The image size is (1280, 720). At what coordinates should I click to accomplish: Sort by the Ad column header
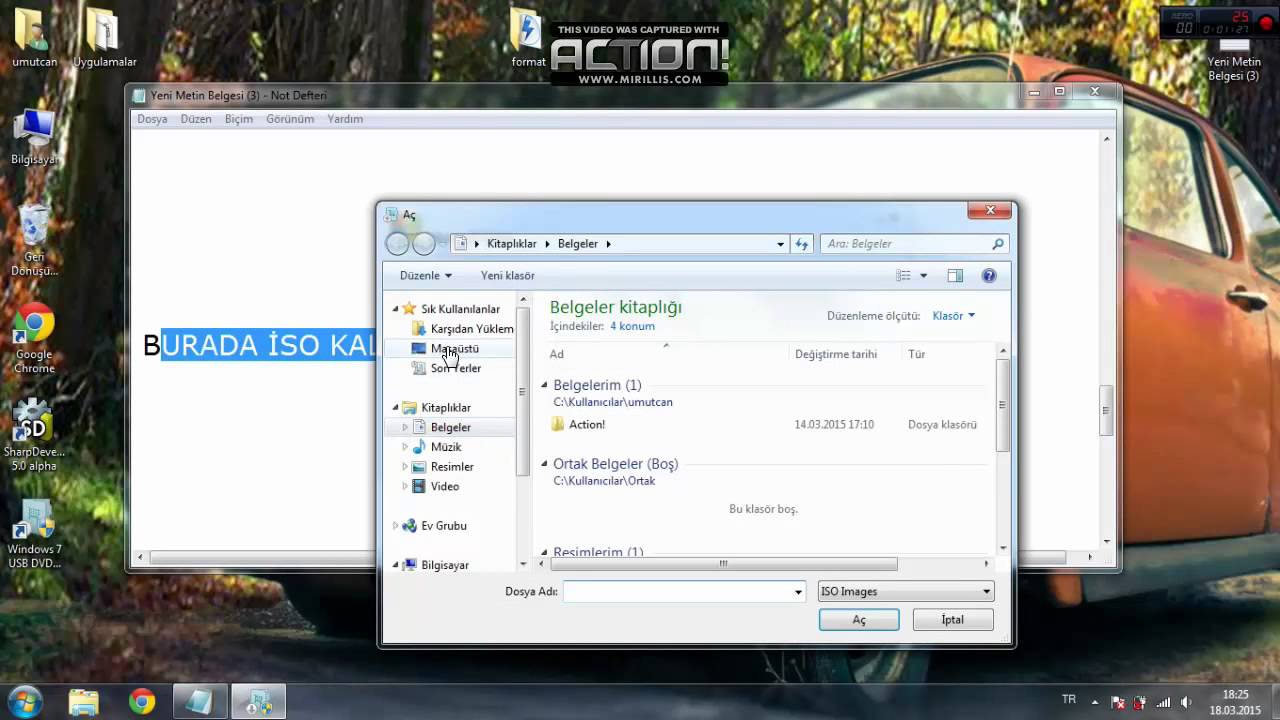pyautogui.click(x=557, y=354)
